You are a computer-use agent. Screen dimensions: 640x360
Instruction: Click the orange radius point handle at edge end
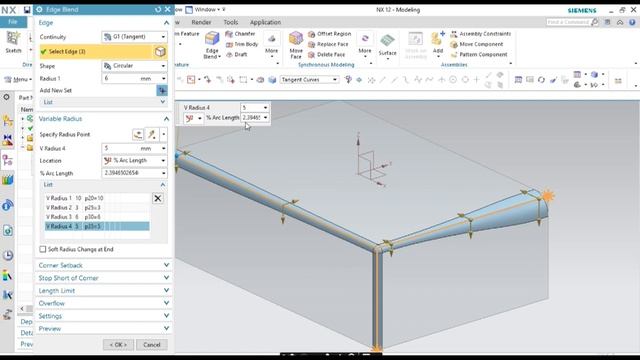[x=547, y=196]
